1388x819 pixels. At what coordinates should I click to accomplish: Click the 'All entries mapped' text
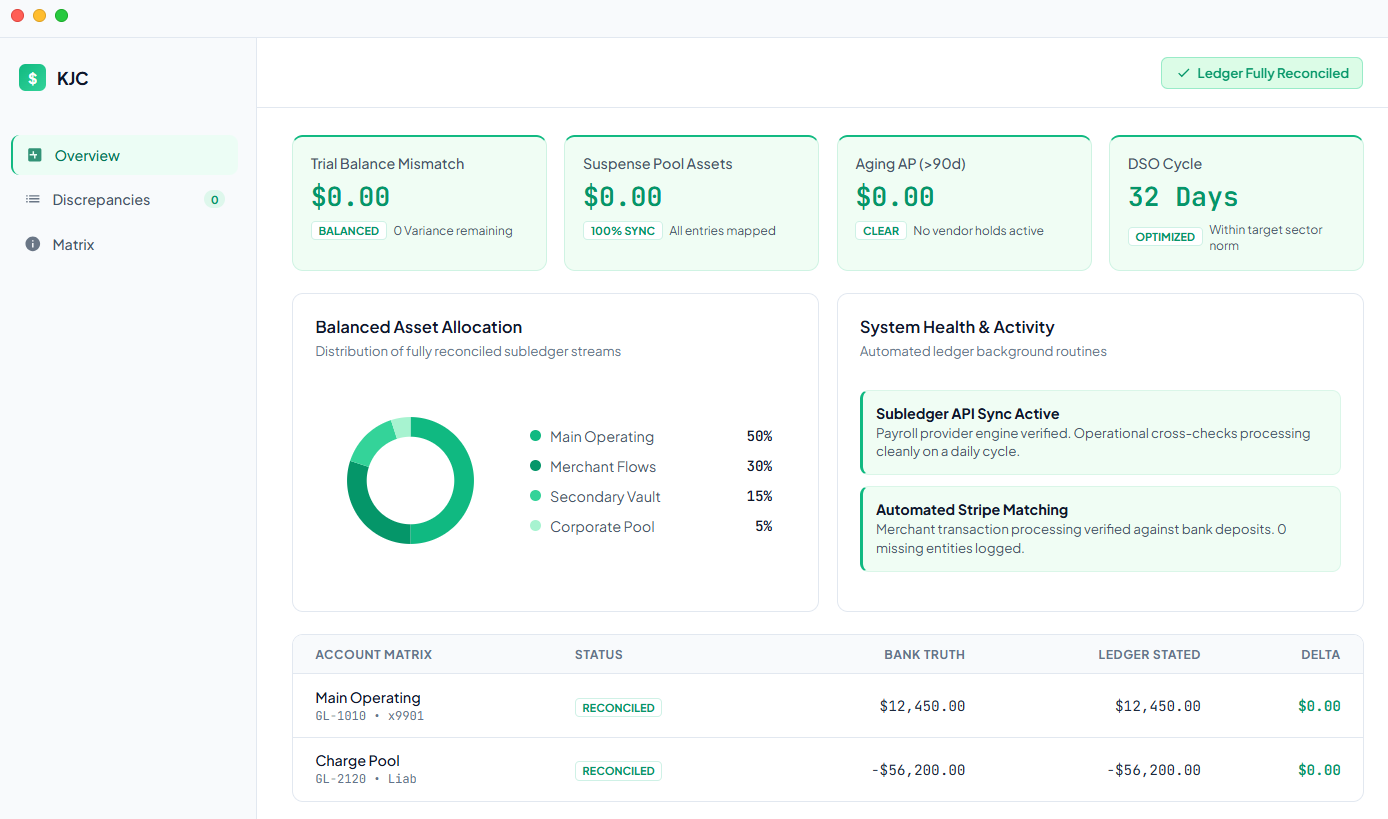point(722,231)
